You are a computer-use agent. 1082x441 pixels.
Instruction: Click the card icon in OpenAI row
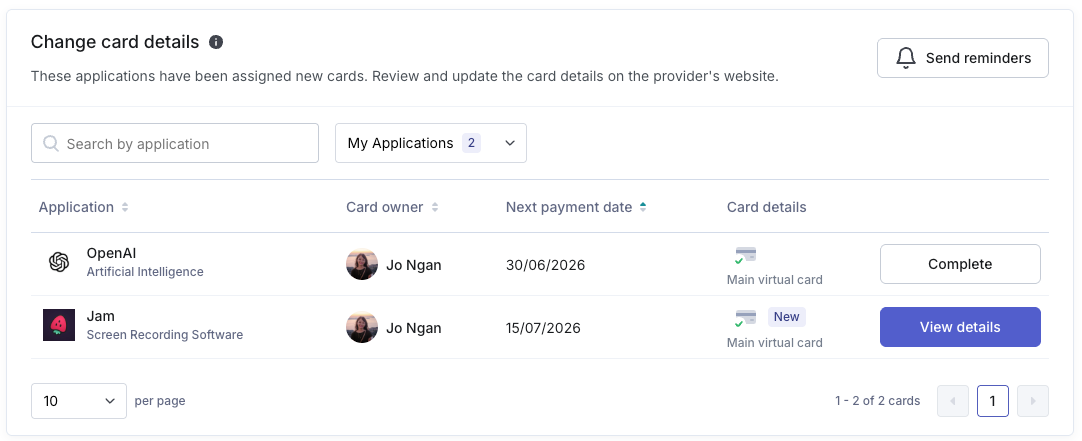tap(745, 255)
